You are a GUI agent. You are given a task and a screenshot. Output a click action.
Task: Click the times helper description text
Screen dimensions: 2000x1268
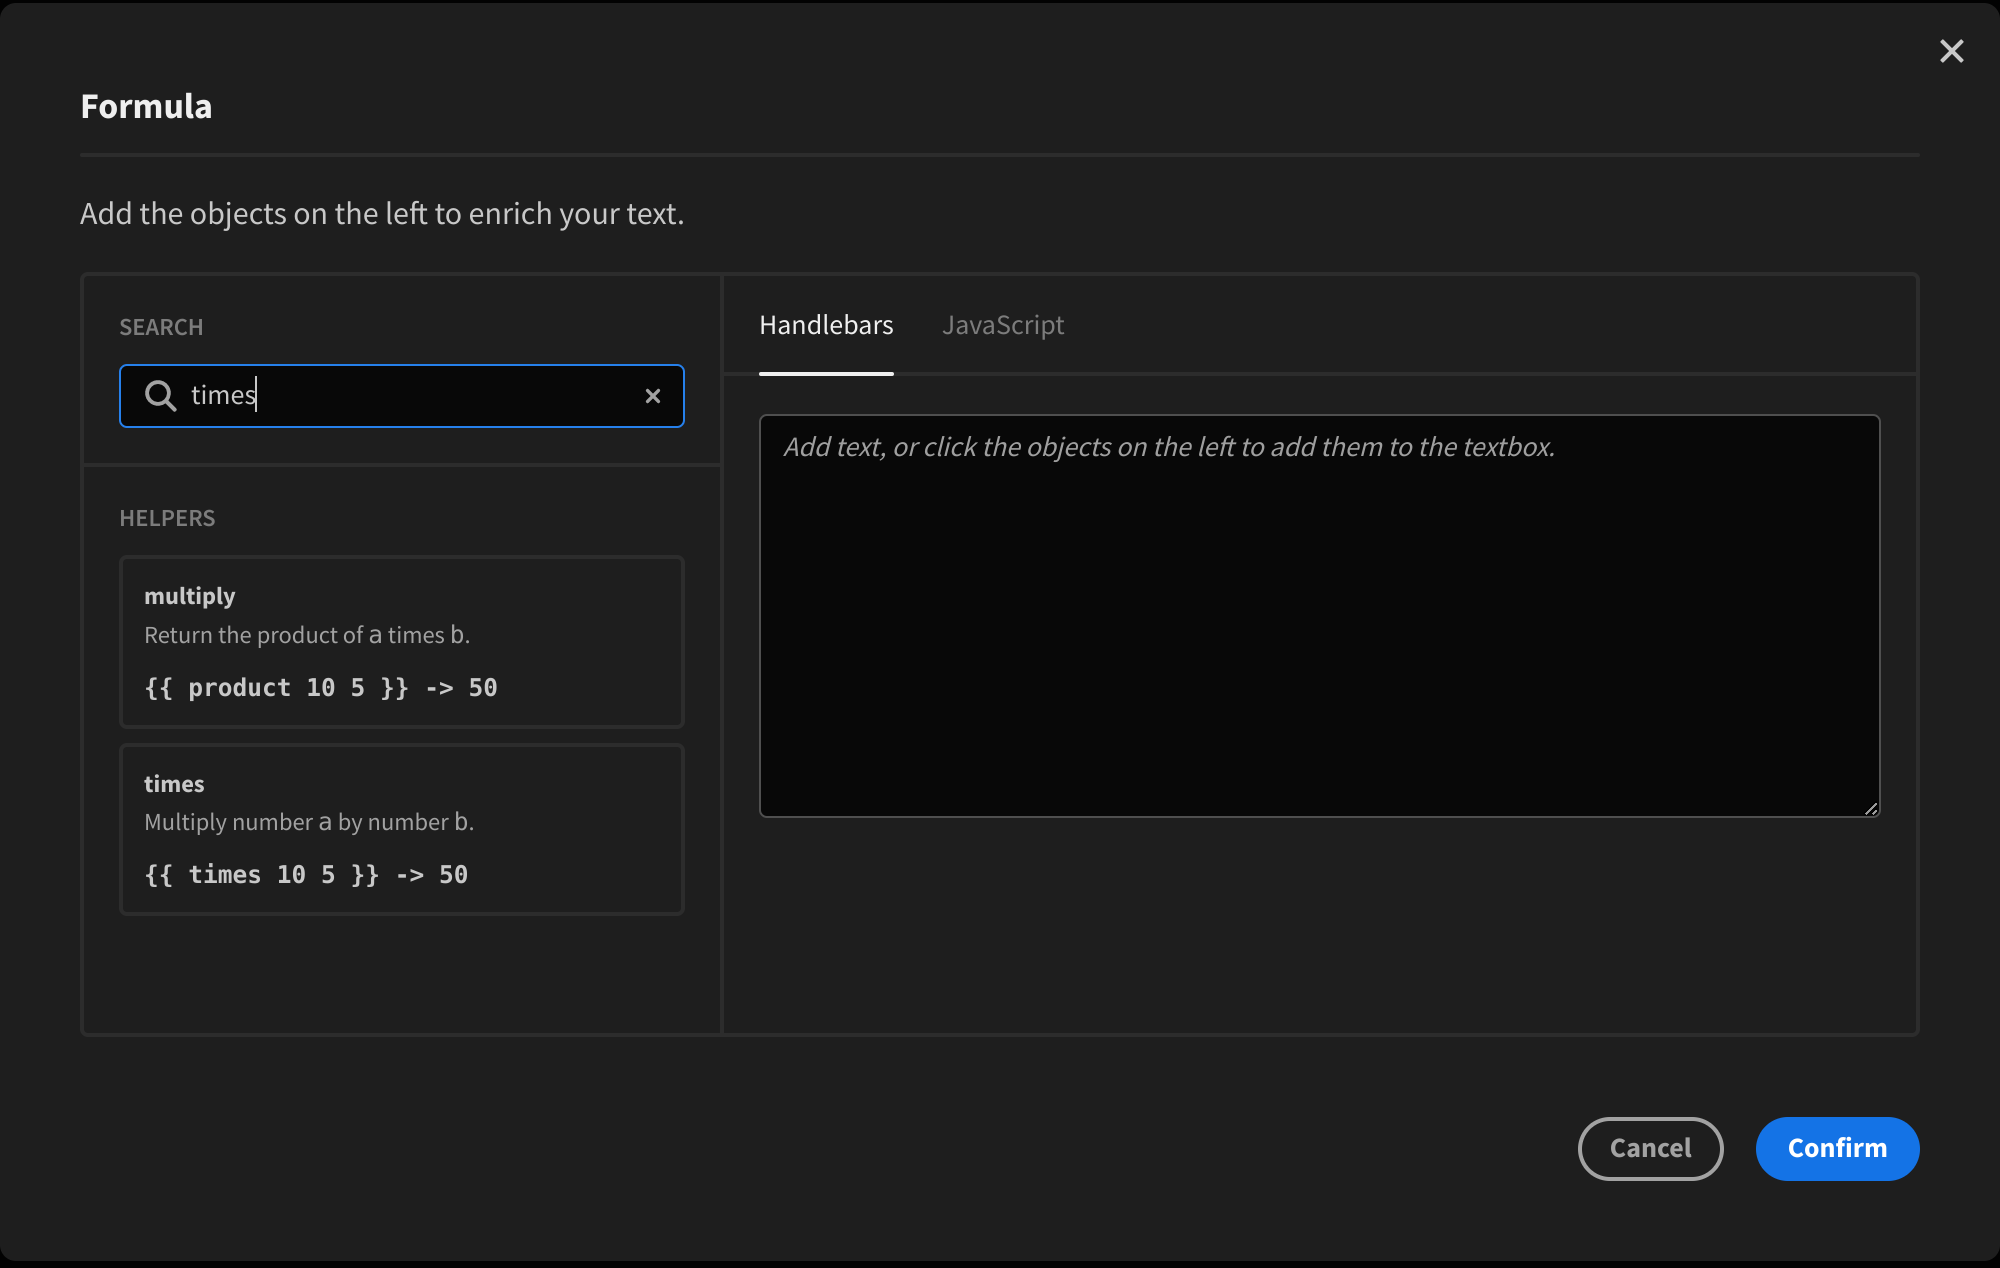click(x=310, y=821)
